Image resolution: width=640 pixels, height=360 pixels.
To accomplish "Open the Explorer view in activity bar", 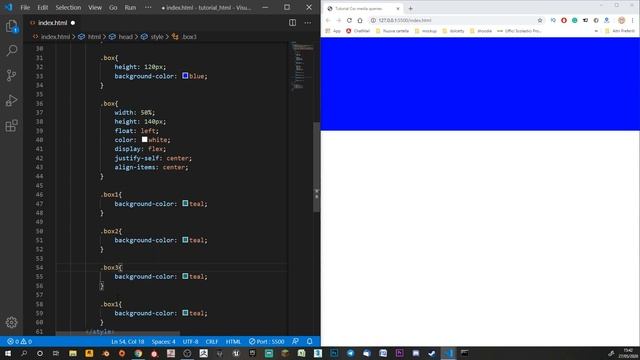I will point(11,27).
